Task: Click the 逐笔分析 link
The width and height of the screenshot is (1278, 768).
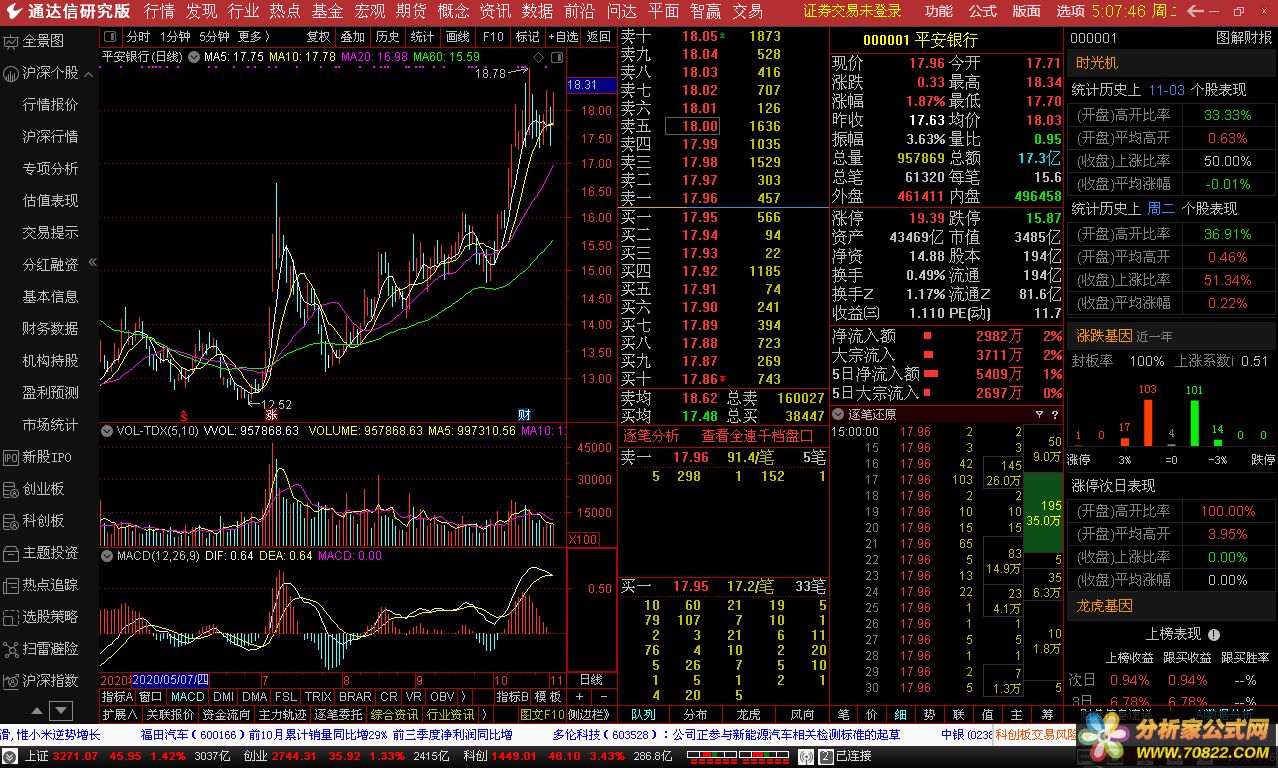Action: click(651, 436)
